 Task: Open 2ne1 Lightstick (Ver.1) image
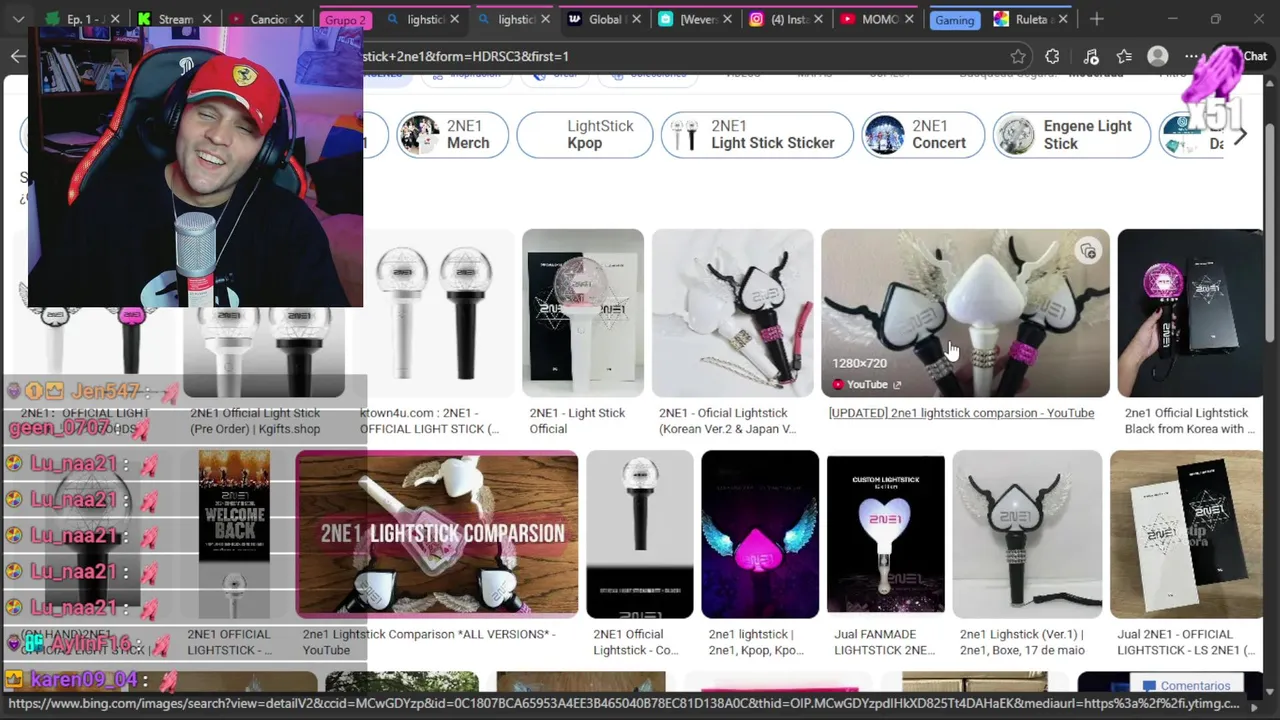pyautogui.click(x=1027, y=534)
